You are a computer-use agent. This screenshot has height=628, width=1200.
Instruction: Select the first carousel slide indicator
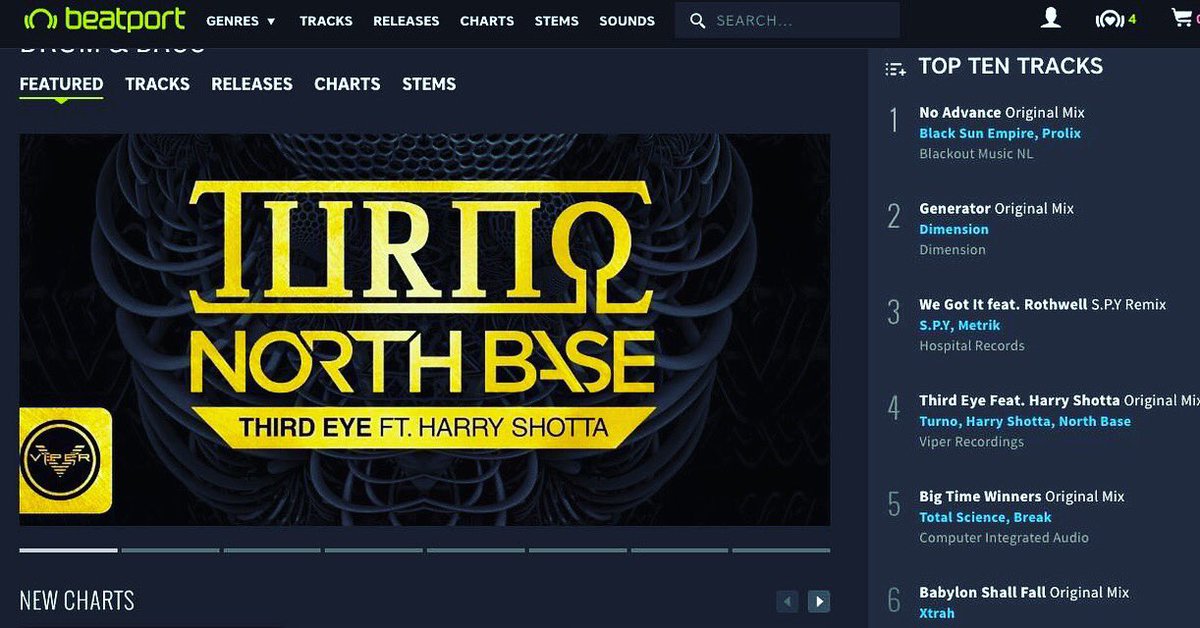tap(68, 550)
